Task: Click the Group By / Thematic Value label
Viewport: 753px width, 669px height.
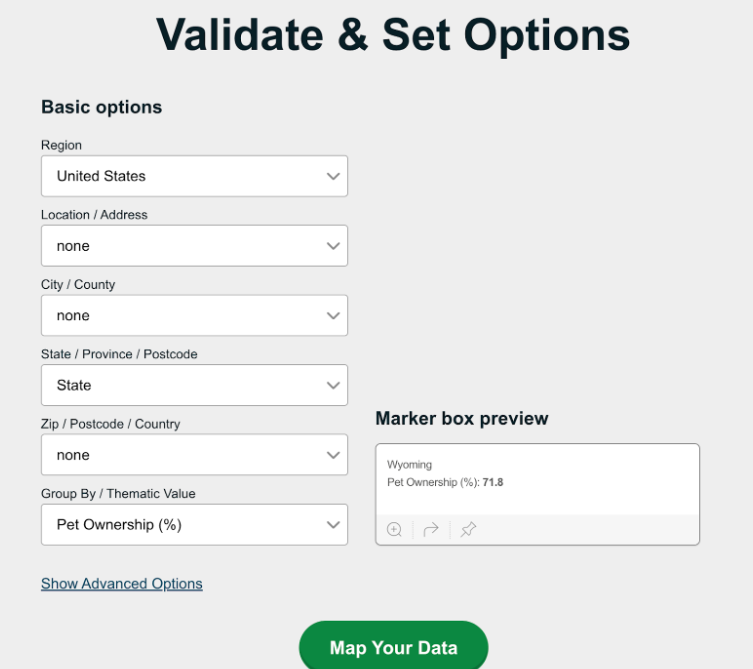Action: point(118,494)
